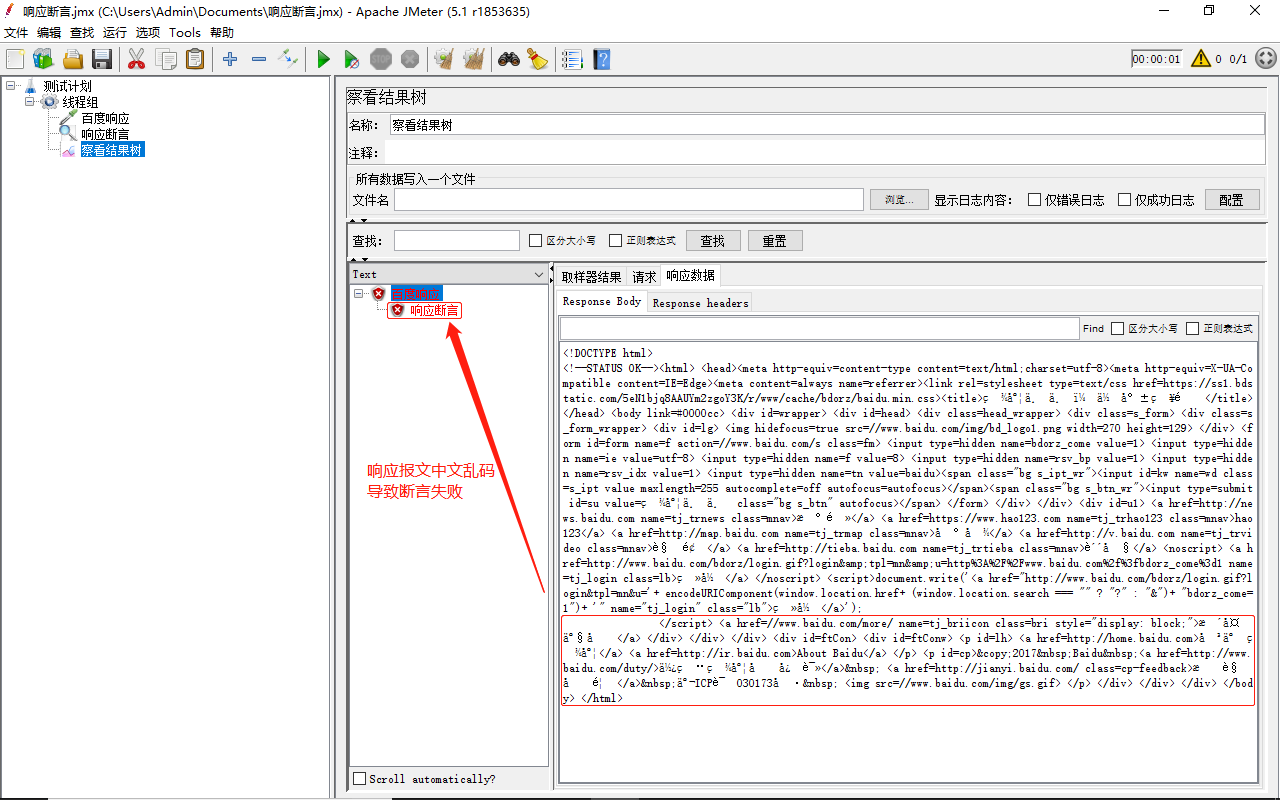Start the test with green play icon

(323, 59)
